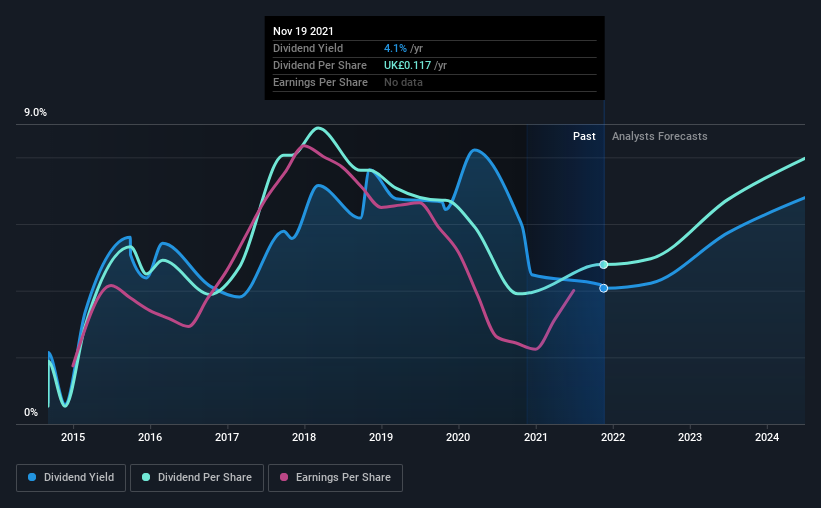The image size is (821, 508).
Task: Toggle the Dividend Yield legend button
Action: point(71,478)
